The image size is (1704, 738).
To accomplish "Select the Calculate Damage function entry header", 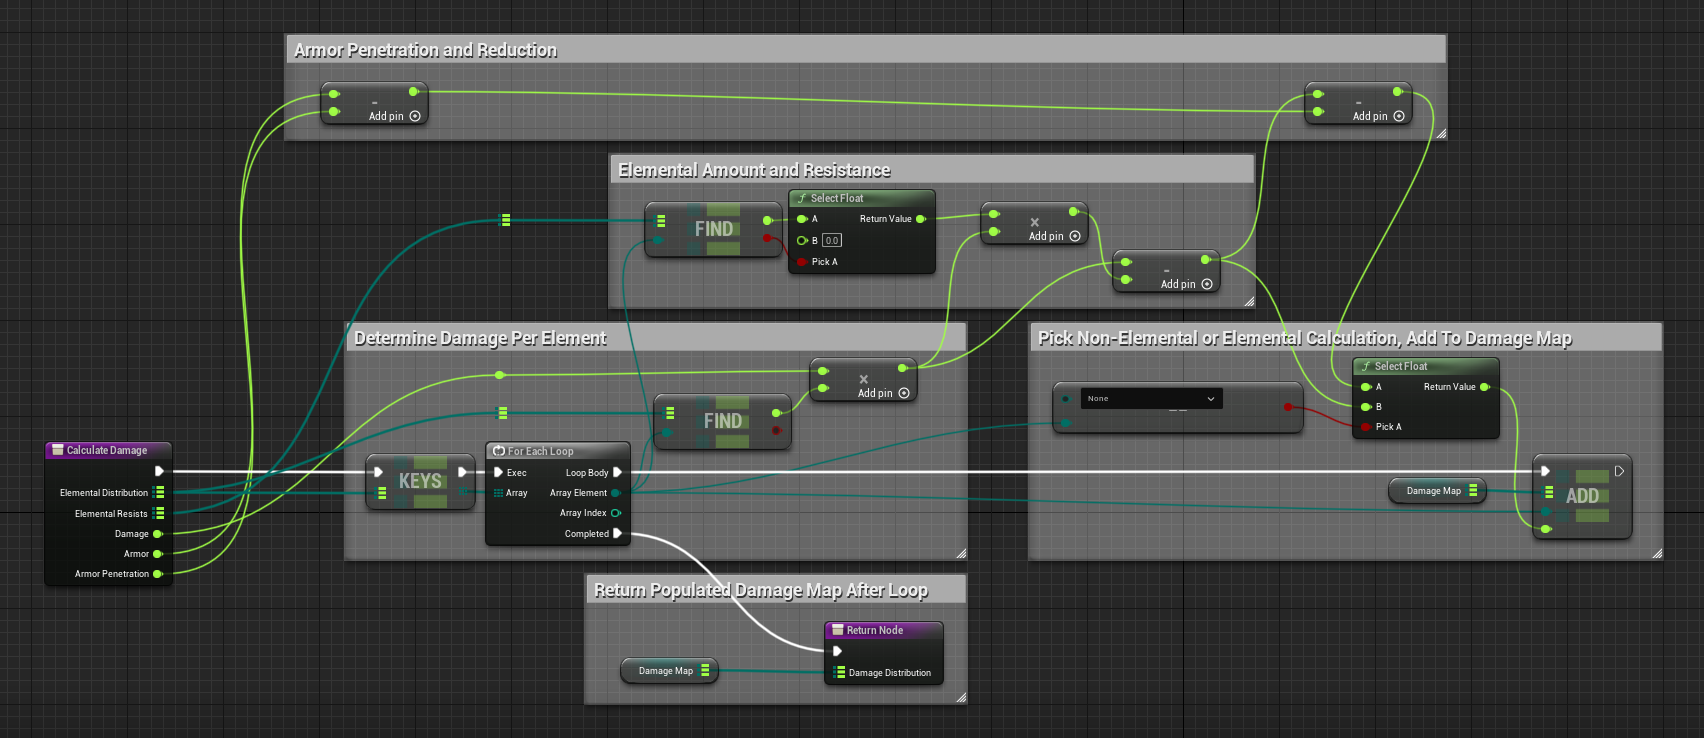I will [x=108, y=450].
